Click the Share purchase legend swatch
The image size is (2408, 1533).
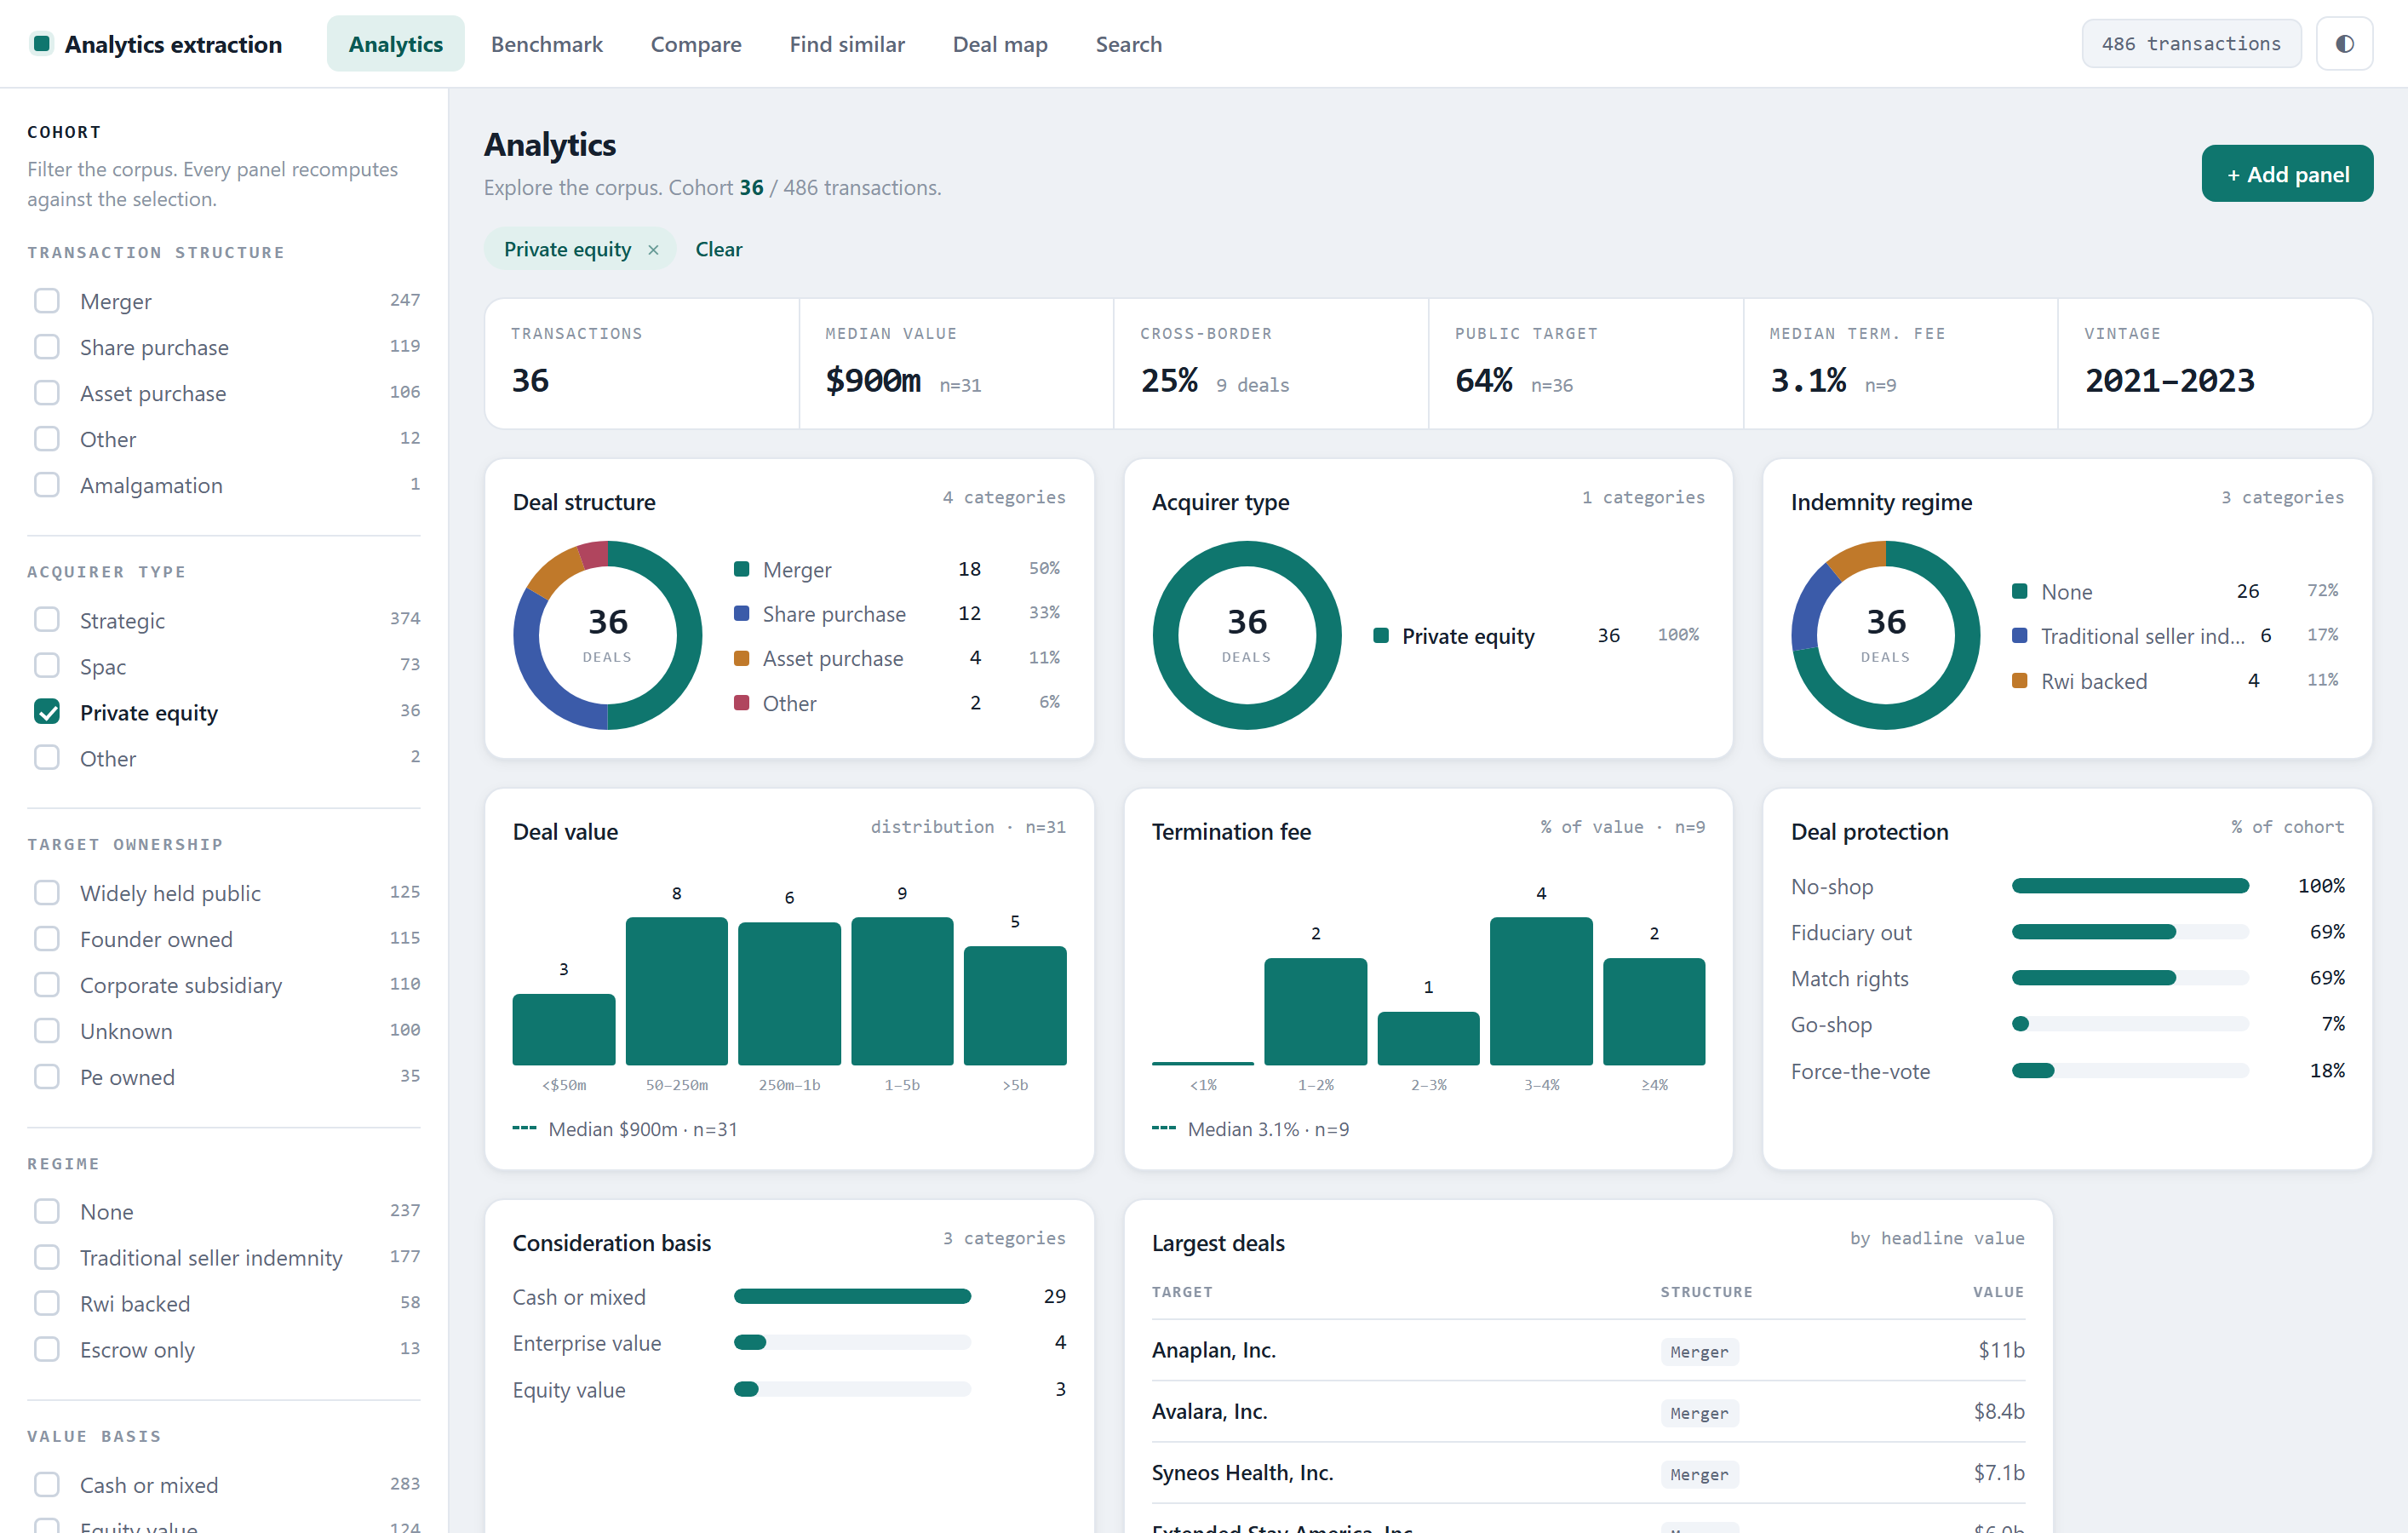741,613
